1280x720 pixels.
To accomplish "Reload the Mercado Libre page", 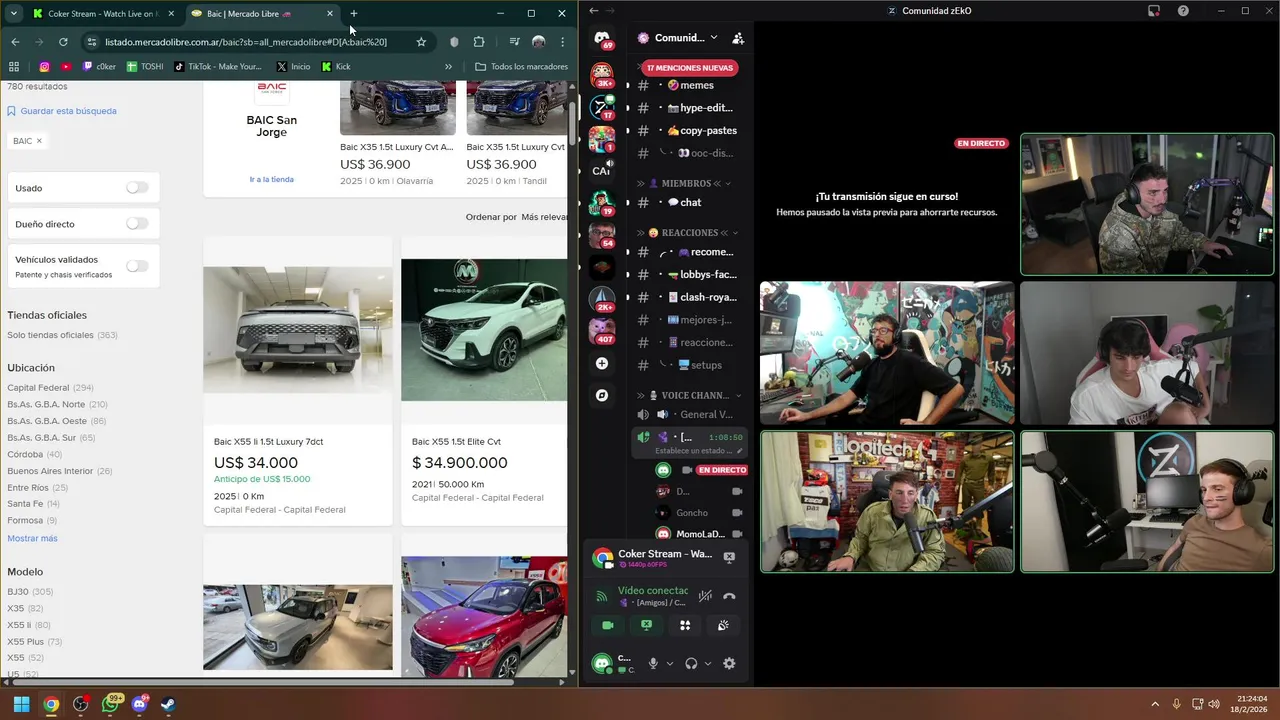I will pos(63,42).
